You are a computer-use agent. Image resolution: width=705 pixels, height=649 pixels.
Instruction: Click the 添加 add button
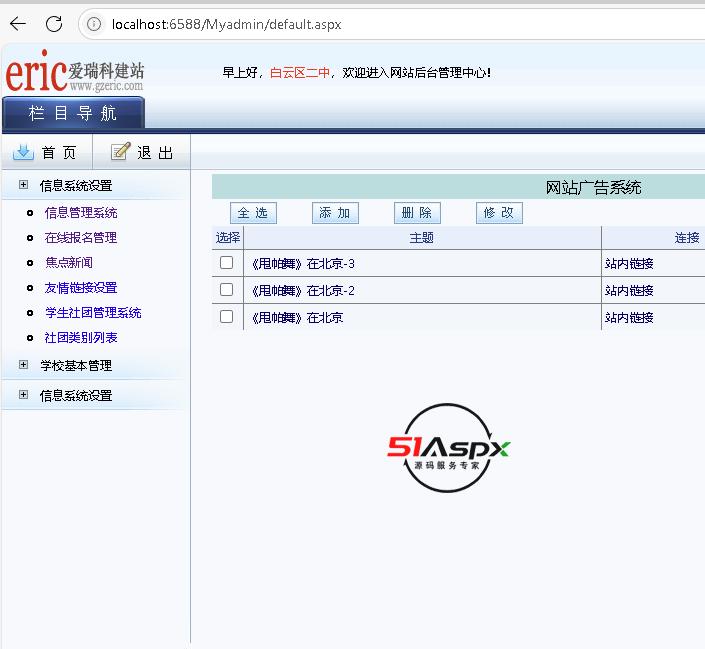pos(335,213)
